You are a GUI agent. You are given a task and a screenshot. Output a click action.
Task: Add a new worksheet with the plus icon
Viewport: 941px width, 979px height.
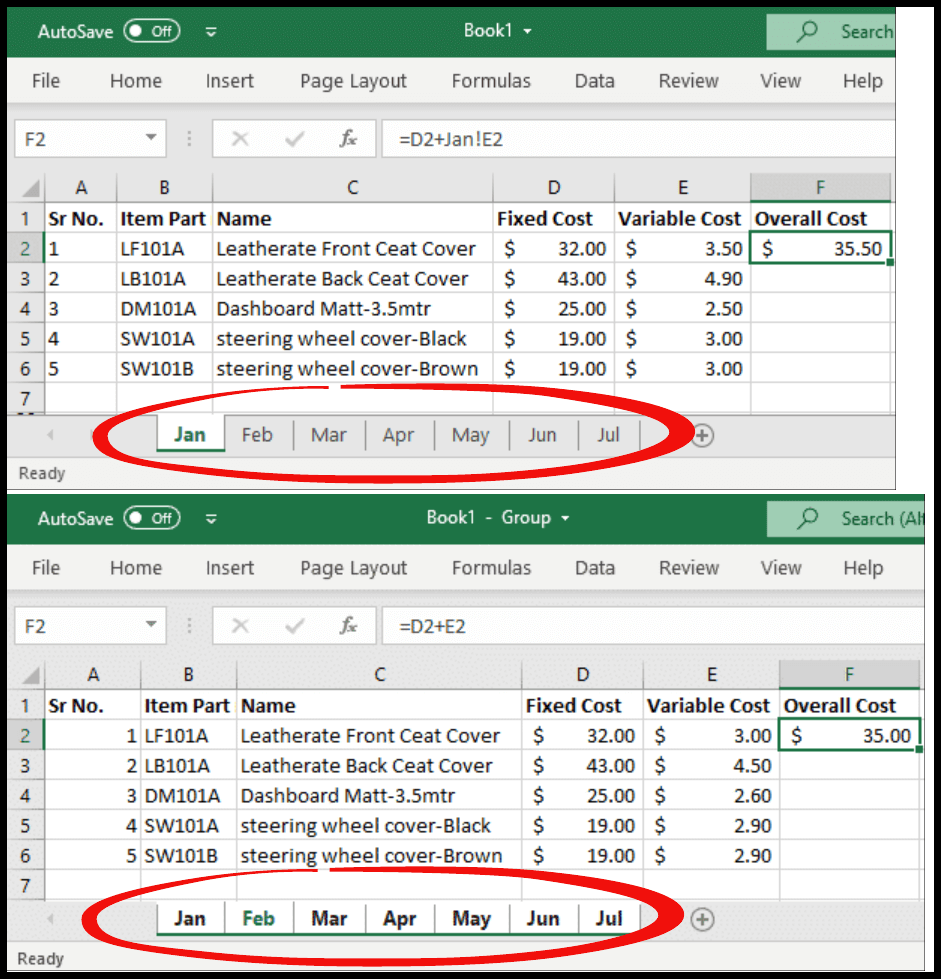[703, 435]
